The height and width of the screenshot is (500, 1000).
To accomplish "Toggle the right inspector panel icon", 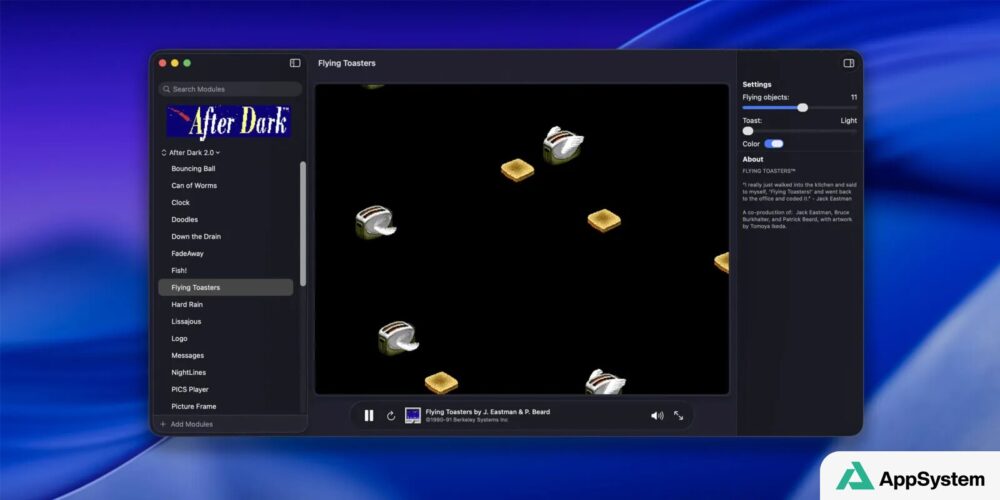I will click(x=849, y=63).
